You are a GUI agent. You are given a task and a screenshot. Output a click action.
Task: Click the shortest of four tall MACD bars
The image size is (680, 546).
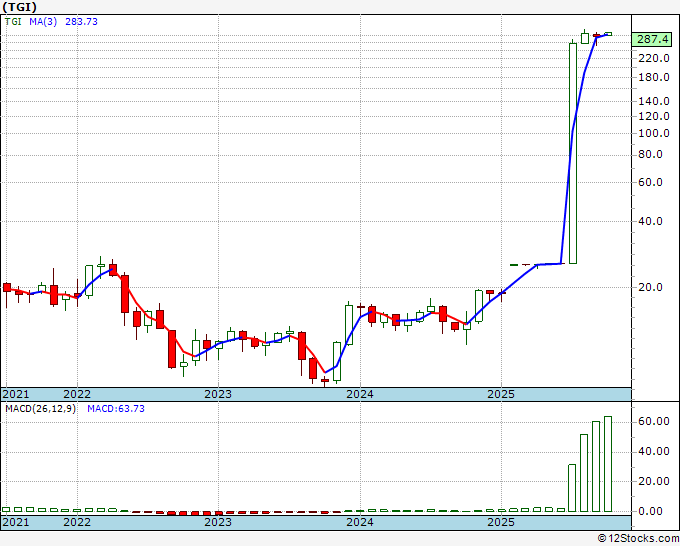572,488
